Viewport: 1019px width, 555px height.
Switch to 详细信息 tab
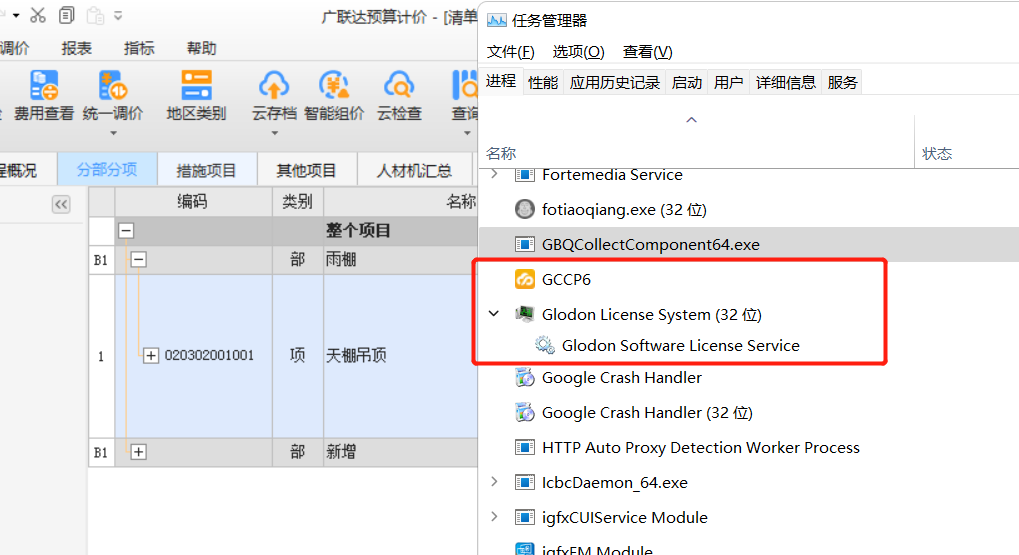tap(786, 83)
